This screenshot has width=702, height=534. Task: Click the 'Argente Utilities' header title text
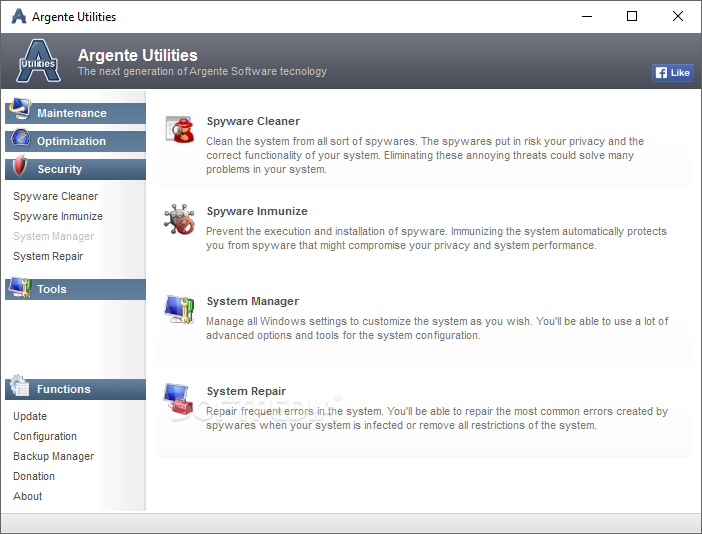pyautogui.click(x=137, y=55)
